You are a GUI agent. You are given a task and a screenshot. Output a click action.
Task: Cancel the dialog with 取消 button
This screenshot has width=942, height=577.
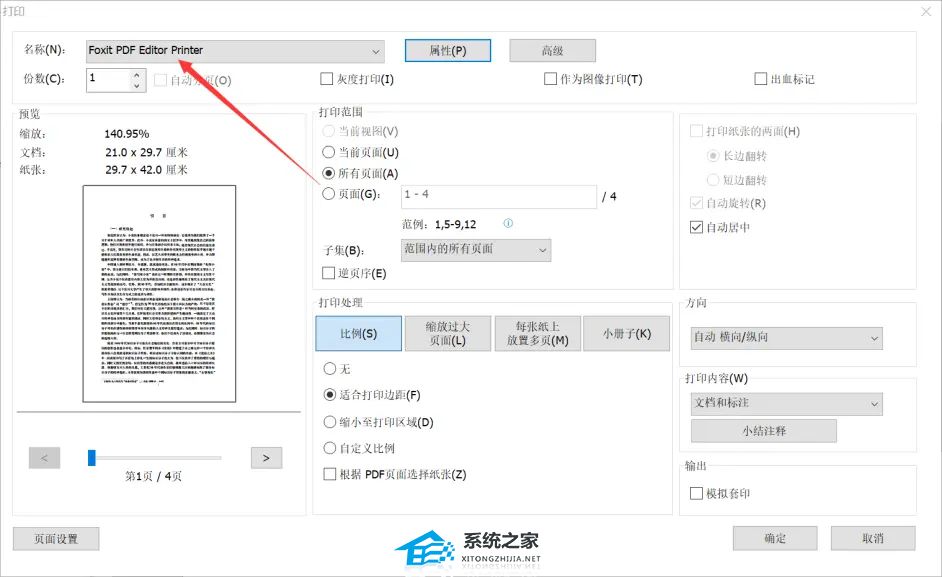click(874, 538)
